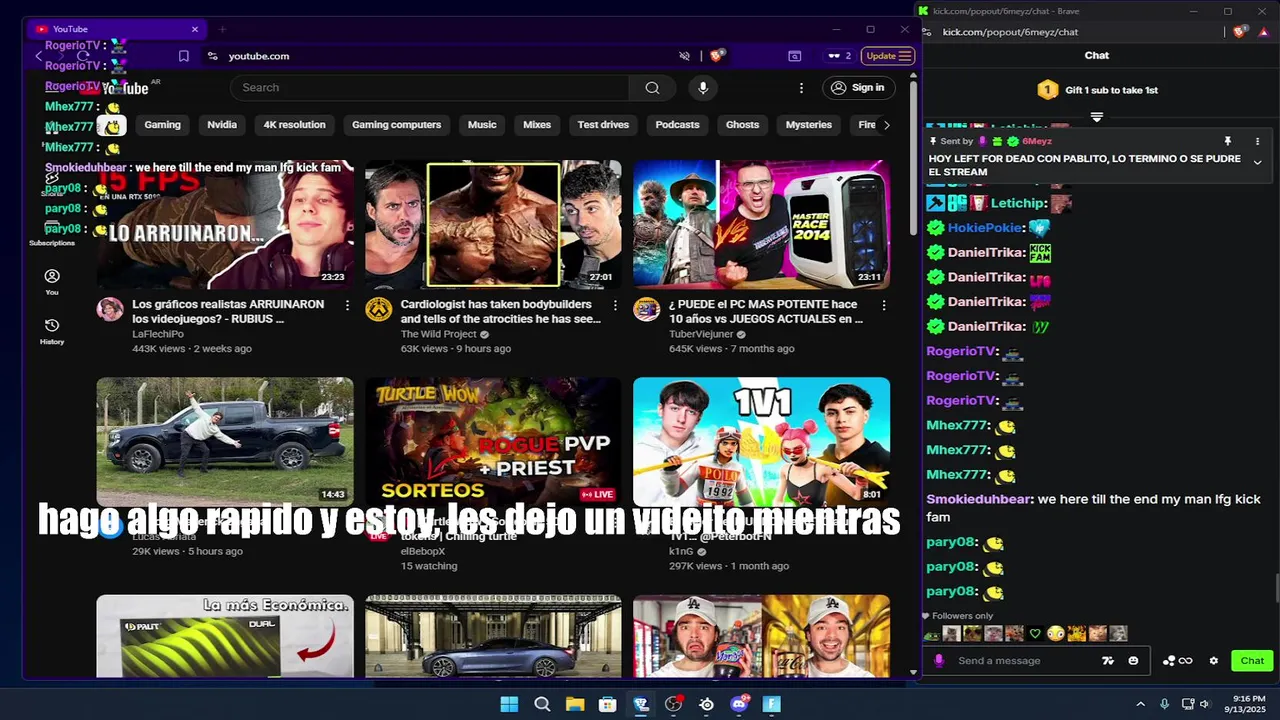
Task: Select the Gaming category chip
Action: click(x=162, y=125)
